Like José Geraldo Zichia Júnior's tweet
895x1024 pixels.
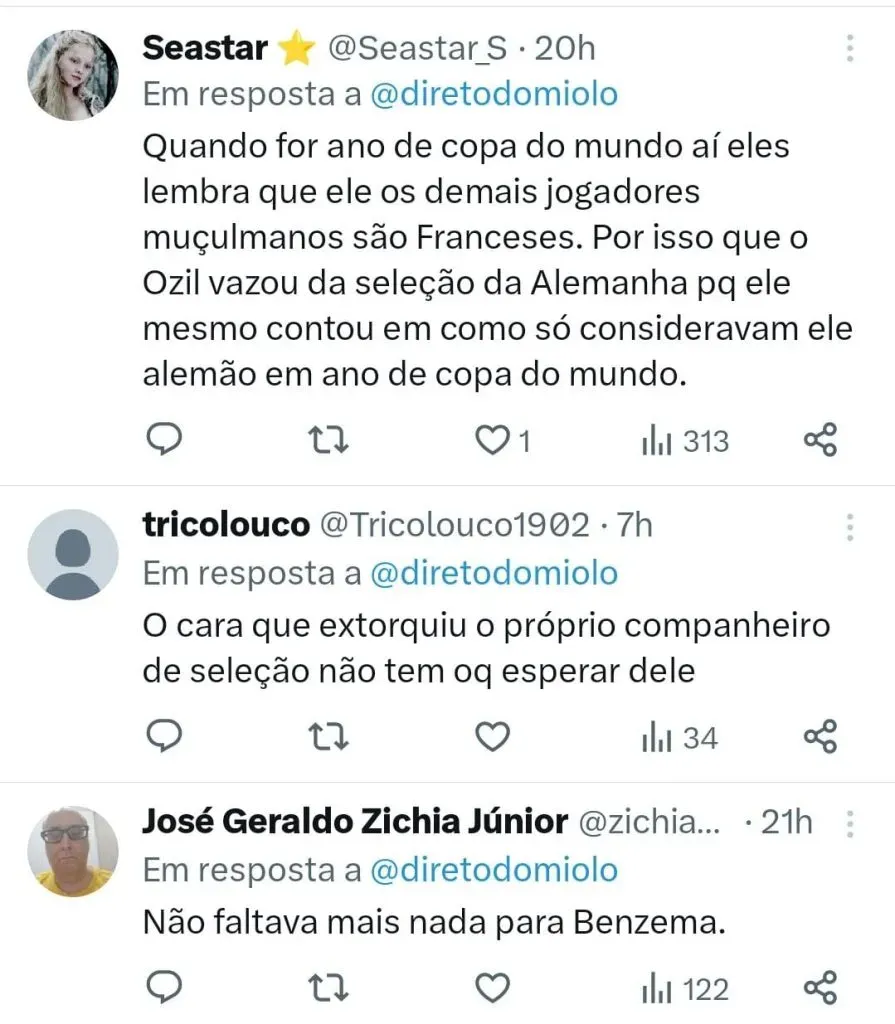491,989
